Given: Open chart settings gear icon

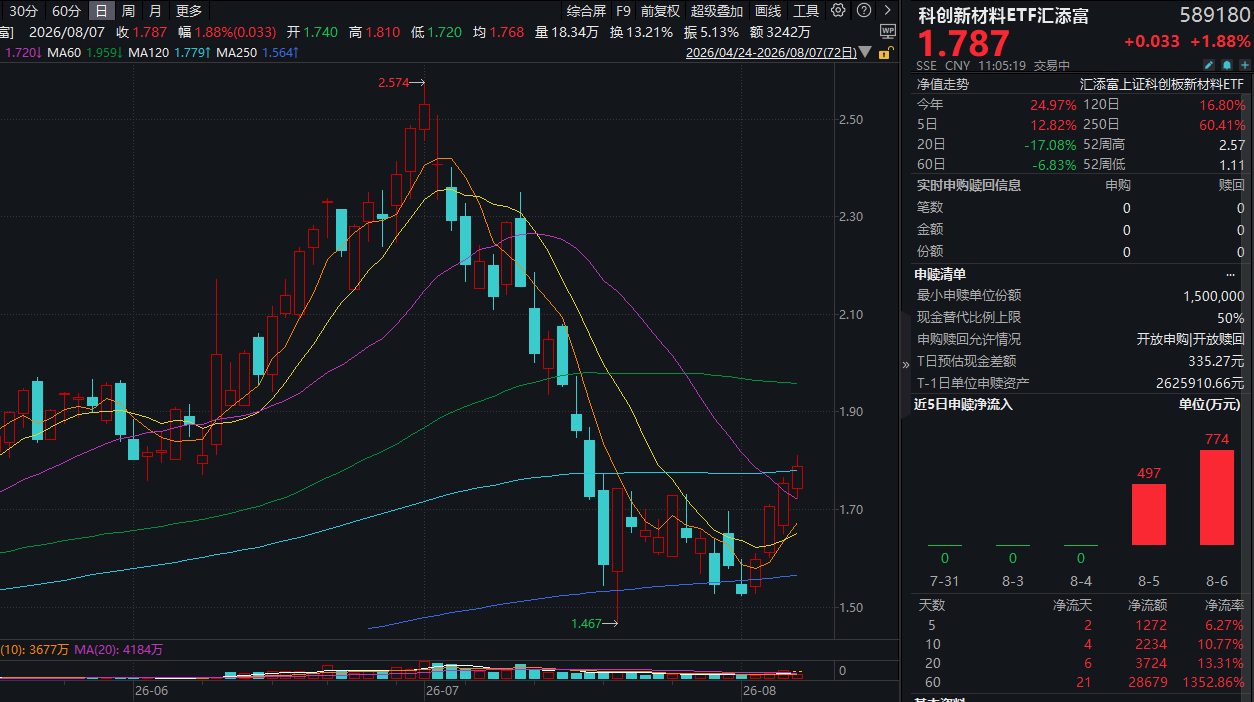Looking at the screenshot, I should [x=838, y=11].
